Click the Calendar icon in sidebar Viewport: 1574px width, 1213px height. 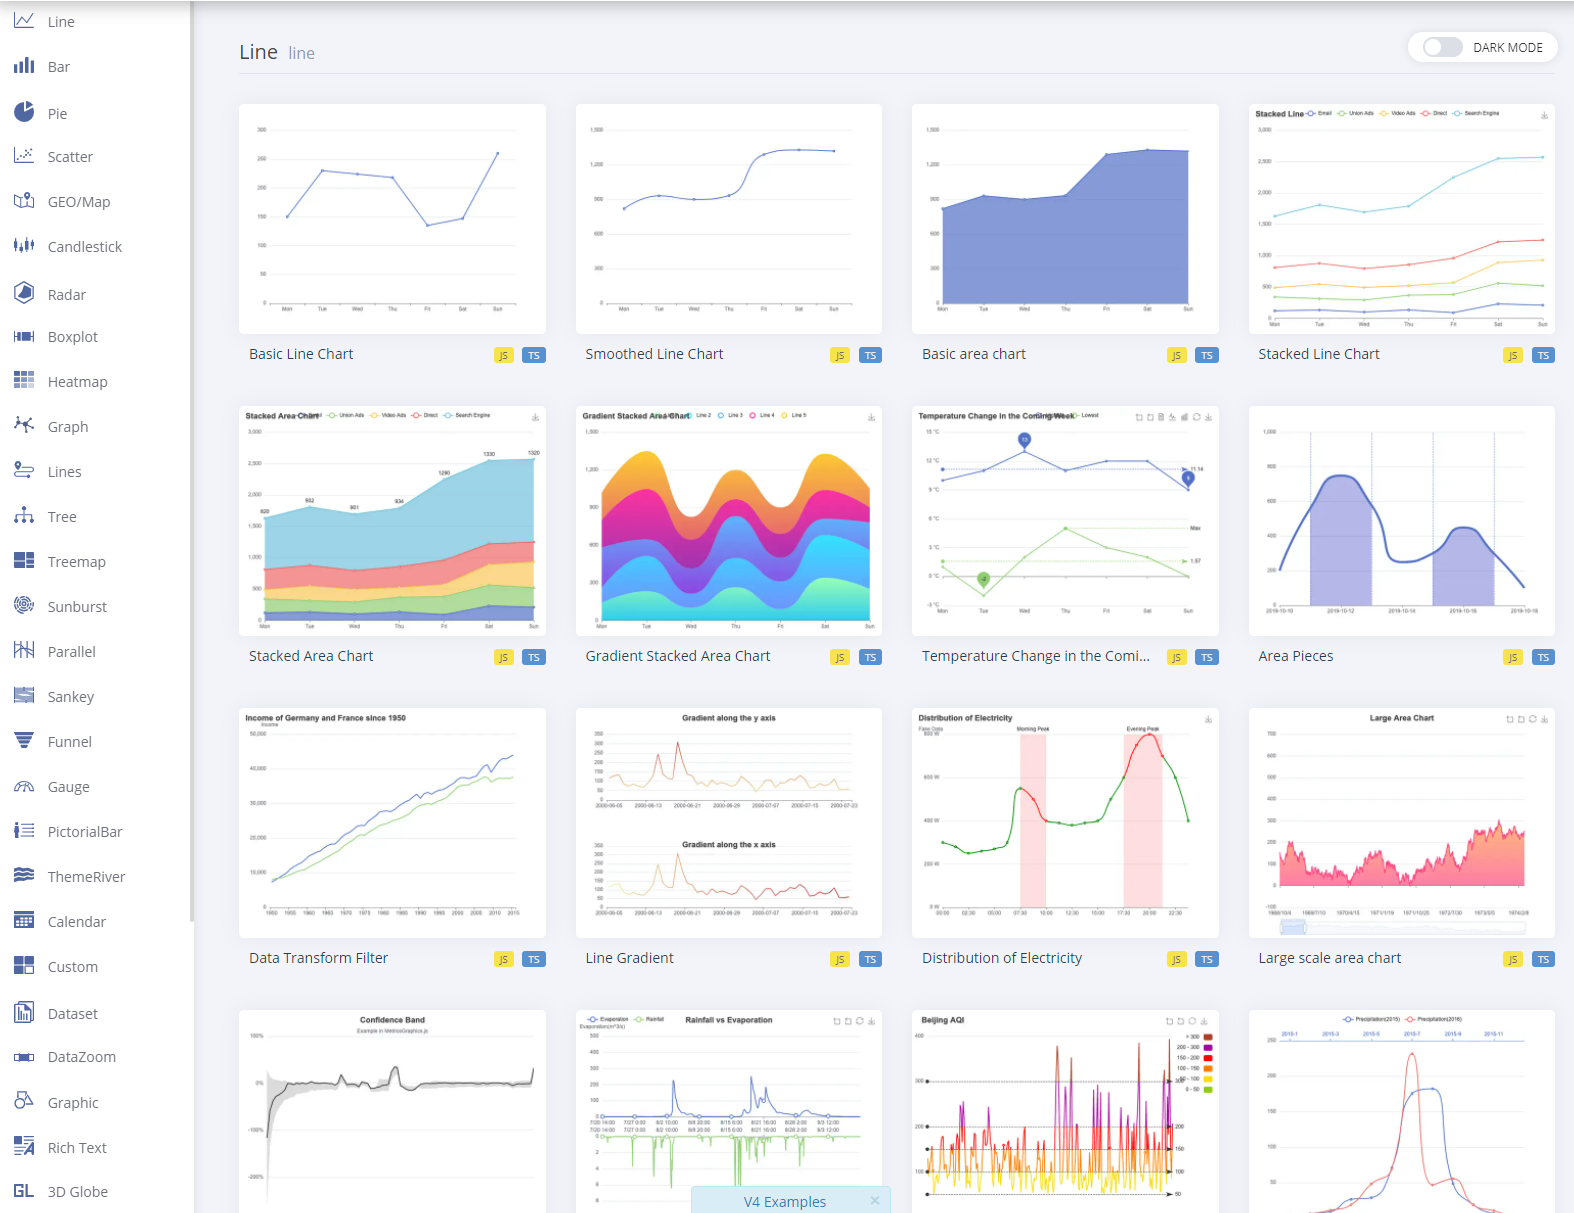24,921
